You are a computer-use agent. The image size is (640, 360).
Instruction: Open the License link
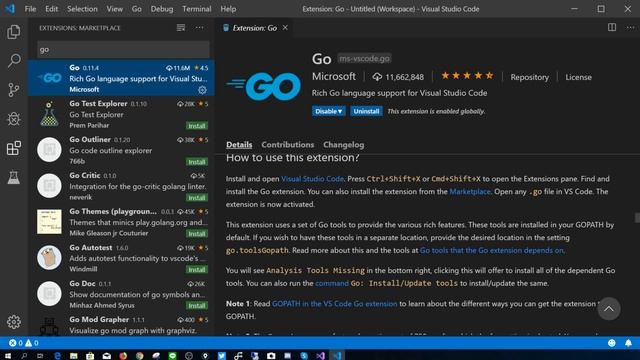[x=578, y=77]
